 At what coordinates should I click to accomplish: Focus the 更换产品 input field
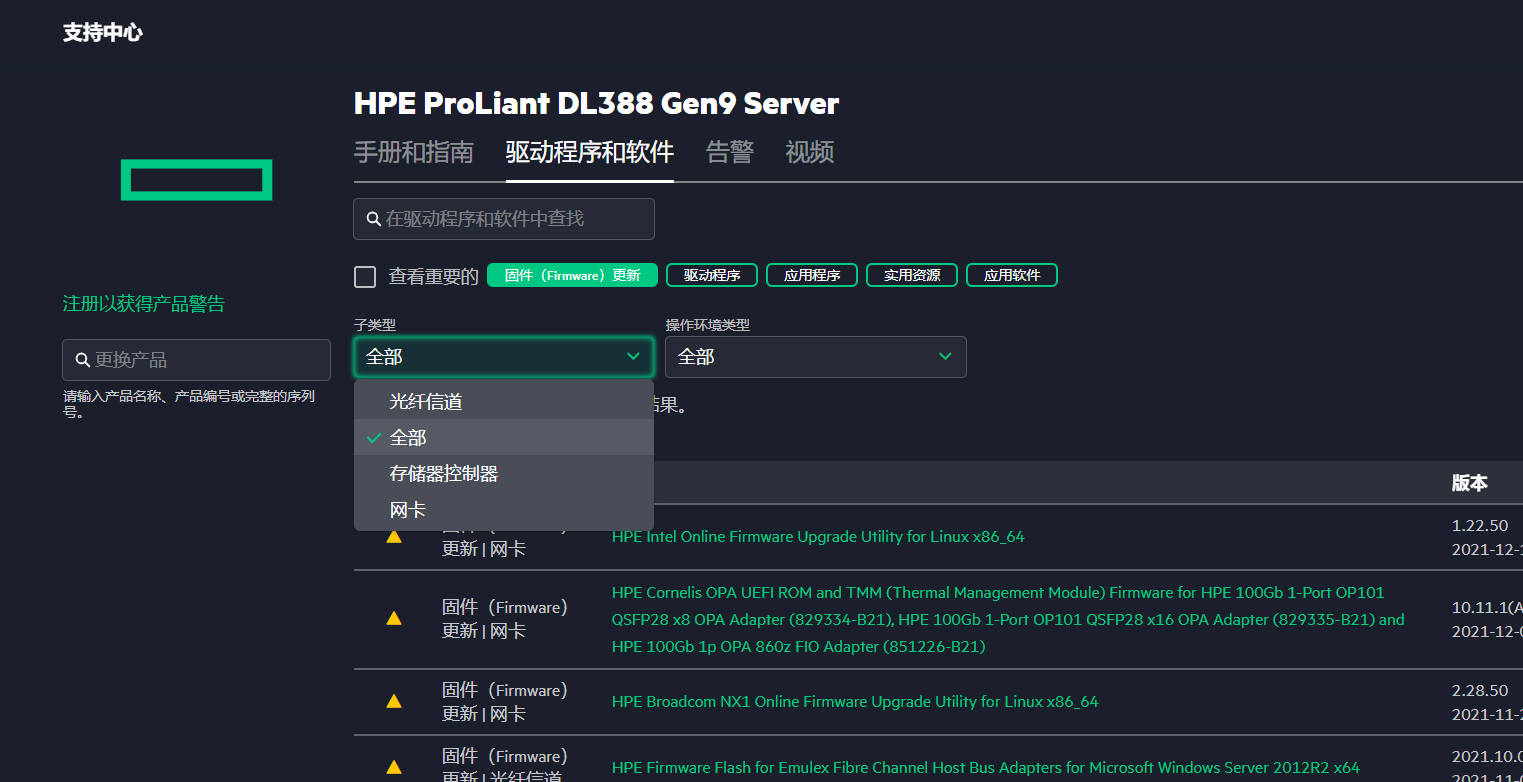[196, 360]
